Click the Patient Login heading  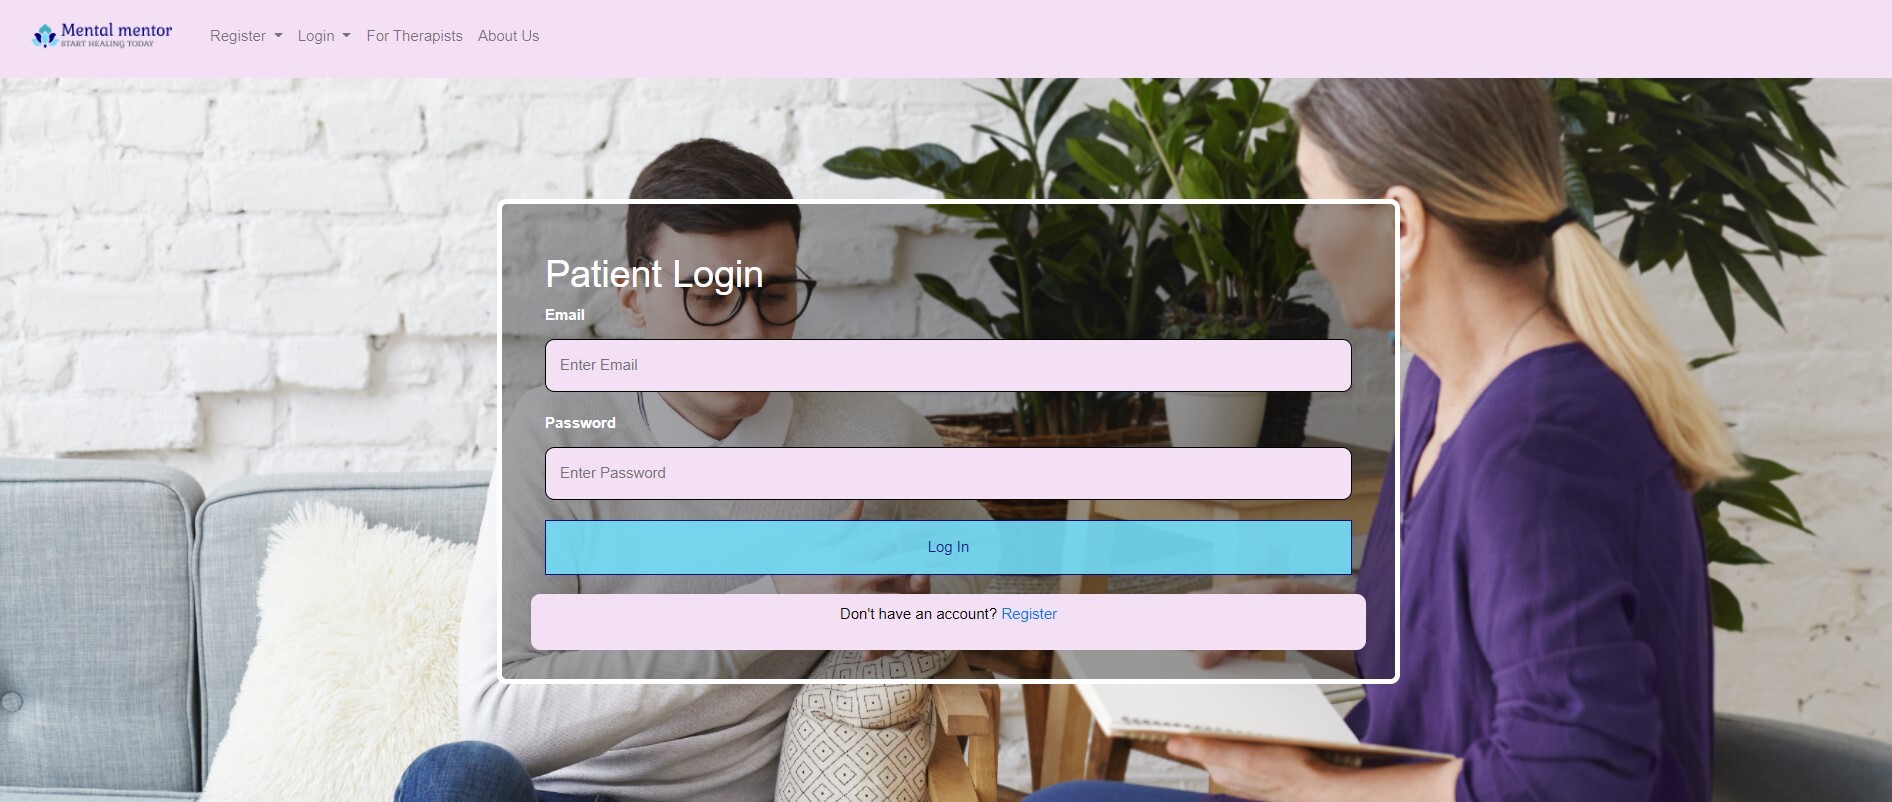pyautogui.click(x=654, y=274)
